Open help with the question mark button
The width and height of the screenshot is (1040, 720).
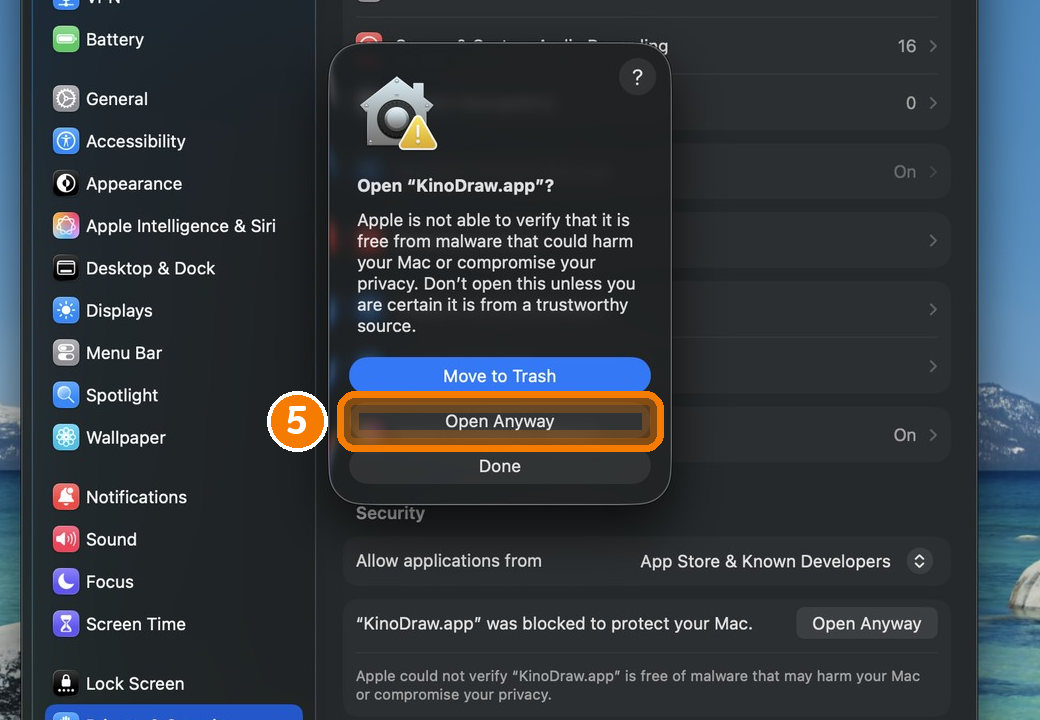point(637,78)
